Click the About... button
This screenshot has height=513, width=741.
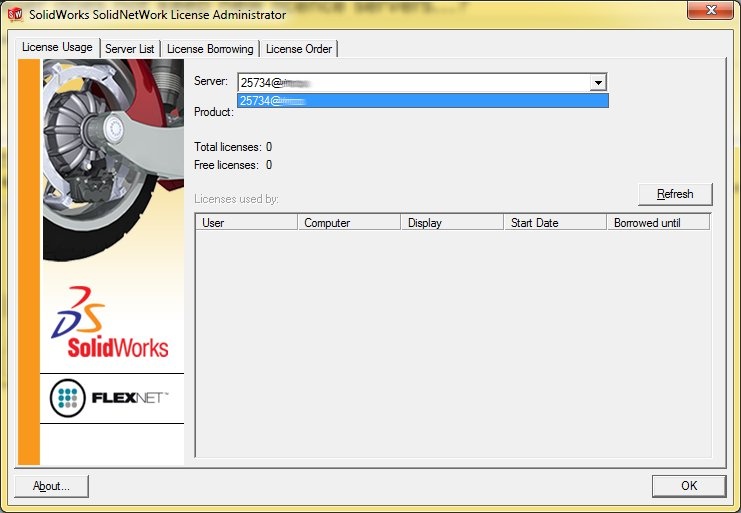tap(52, 486)
